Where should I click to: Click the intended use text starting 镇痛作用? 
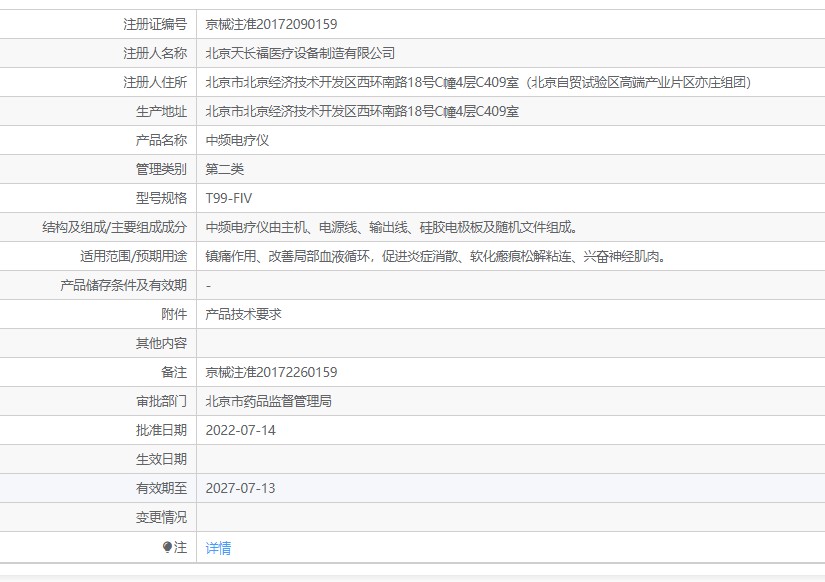pyautogui.click(x=436, y=256)
